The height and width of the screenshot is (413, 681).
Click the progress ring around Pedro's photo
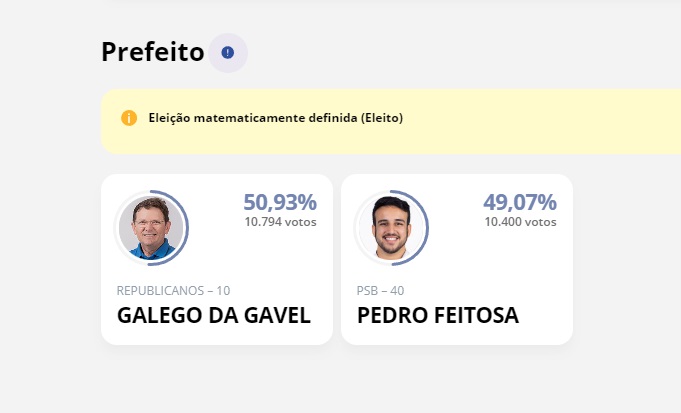pos(427,227)
